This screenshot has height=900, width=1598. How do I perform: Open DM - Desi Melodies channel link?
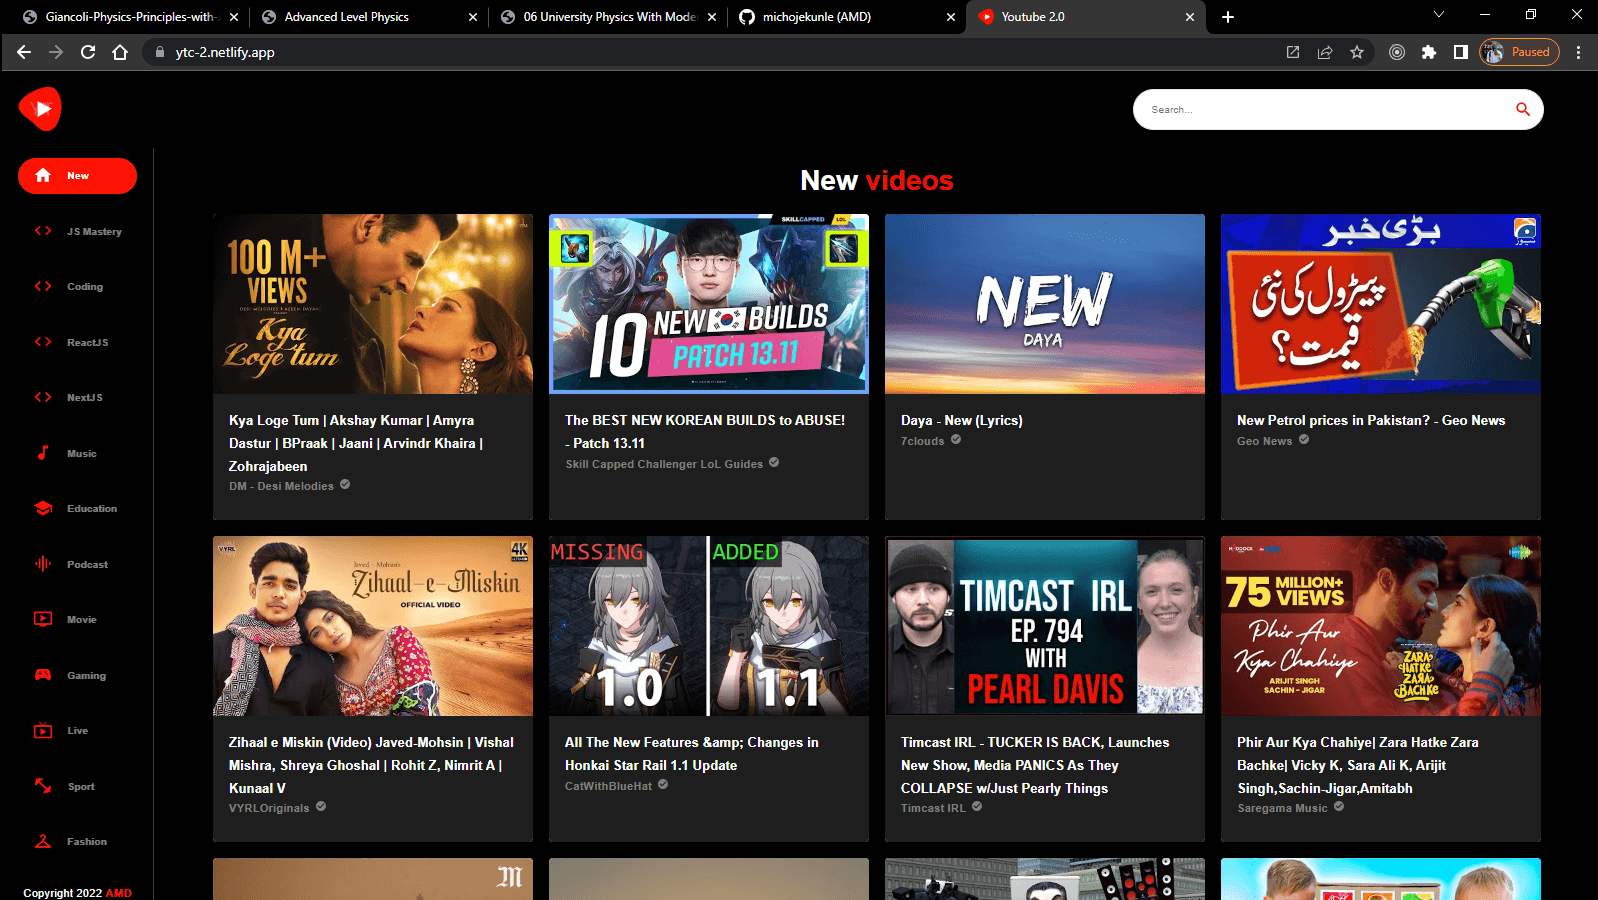coord(281,486)
